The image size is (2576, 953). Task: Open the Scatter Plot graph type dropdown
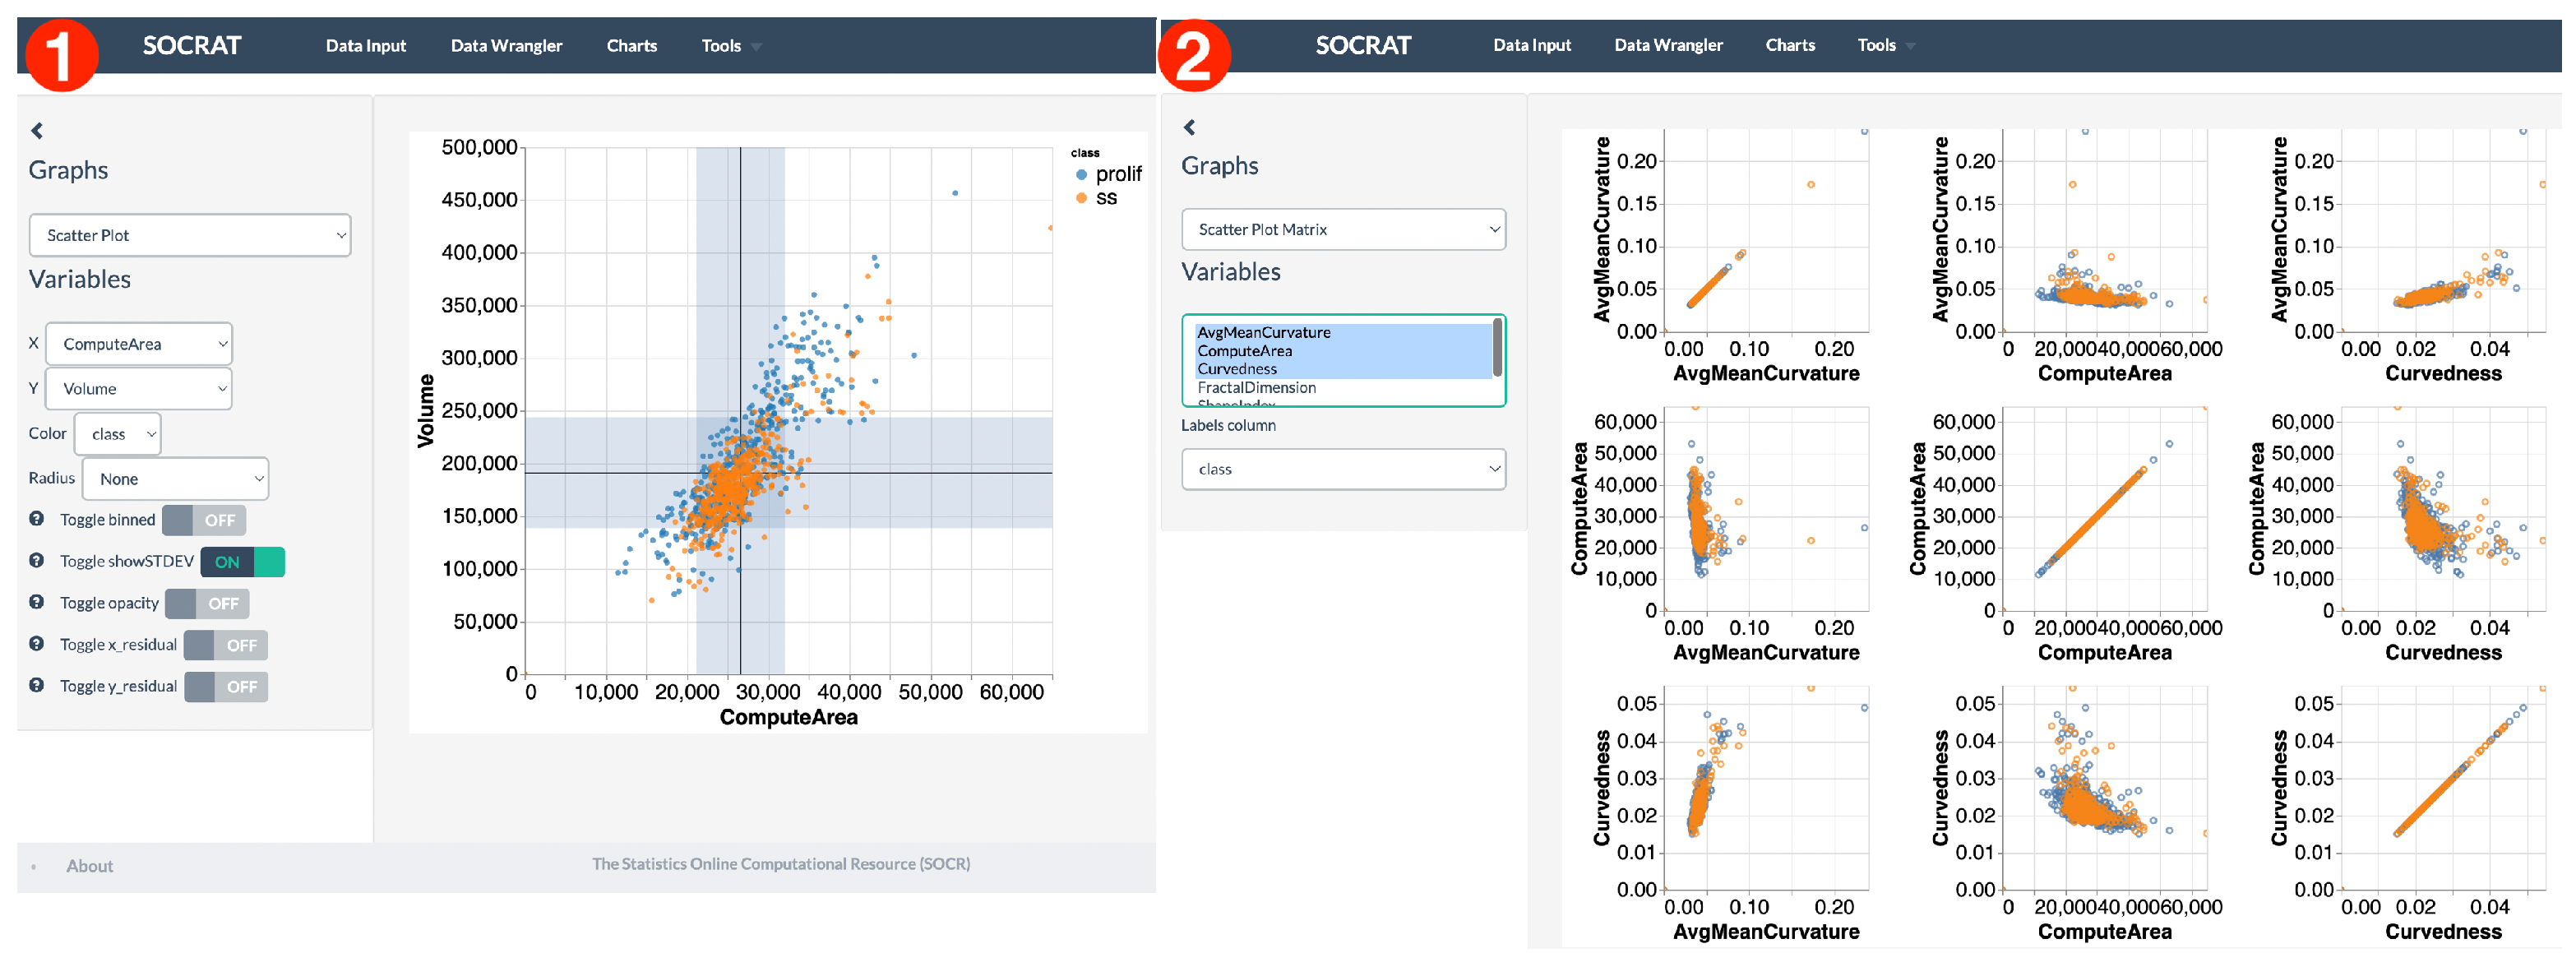190,236
